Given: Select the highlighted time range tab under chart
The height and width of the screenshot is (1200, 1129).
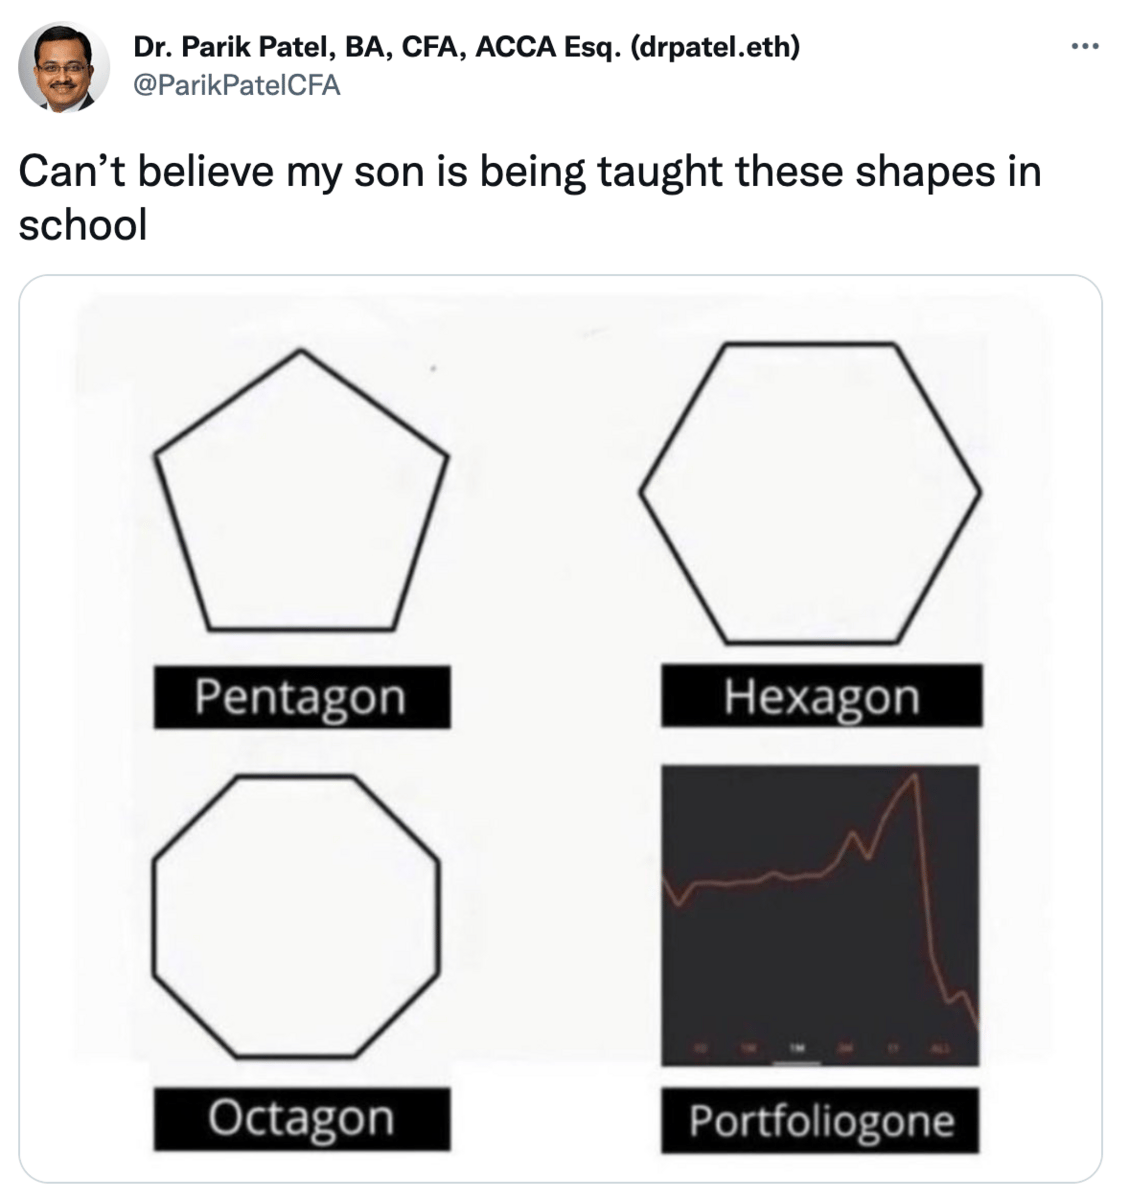Looking at the screenshot, I should 797,1049.
